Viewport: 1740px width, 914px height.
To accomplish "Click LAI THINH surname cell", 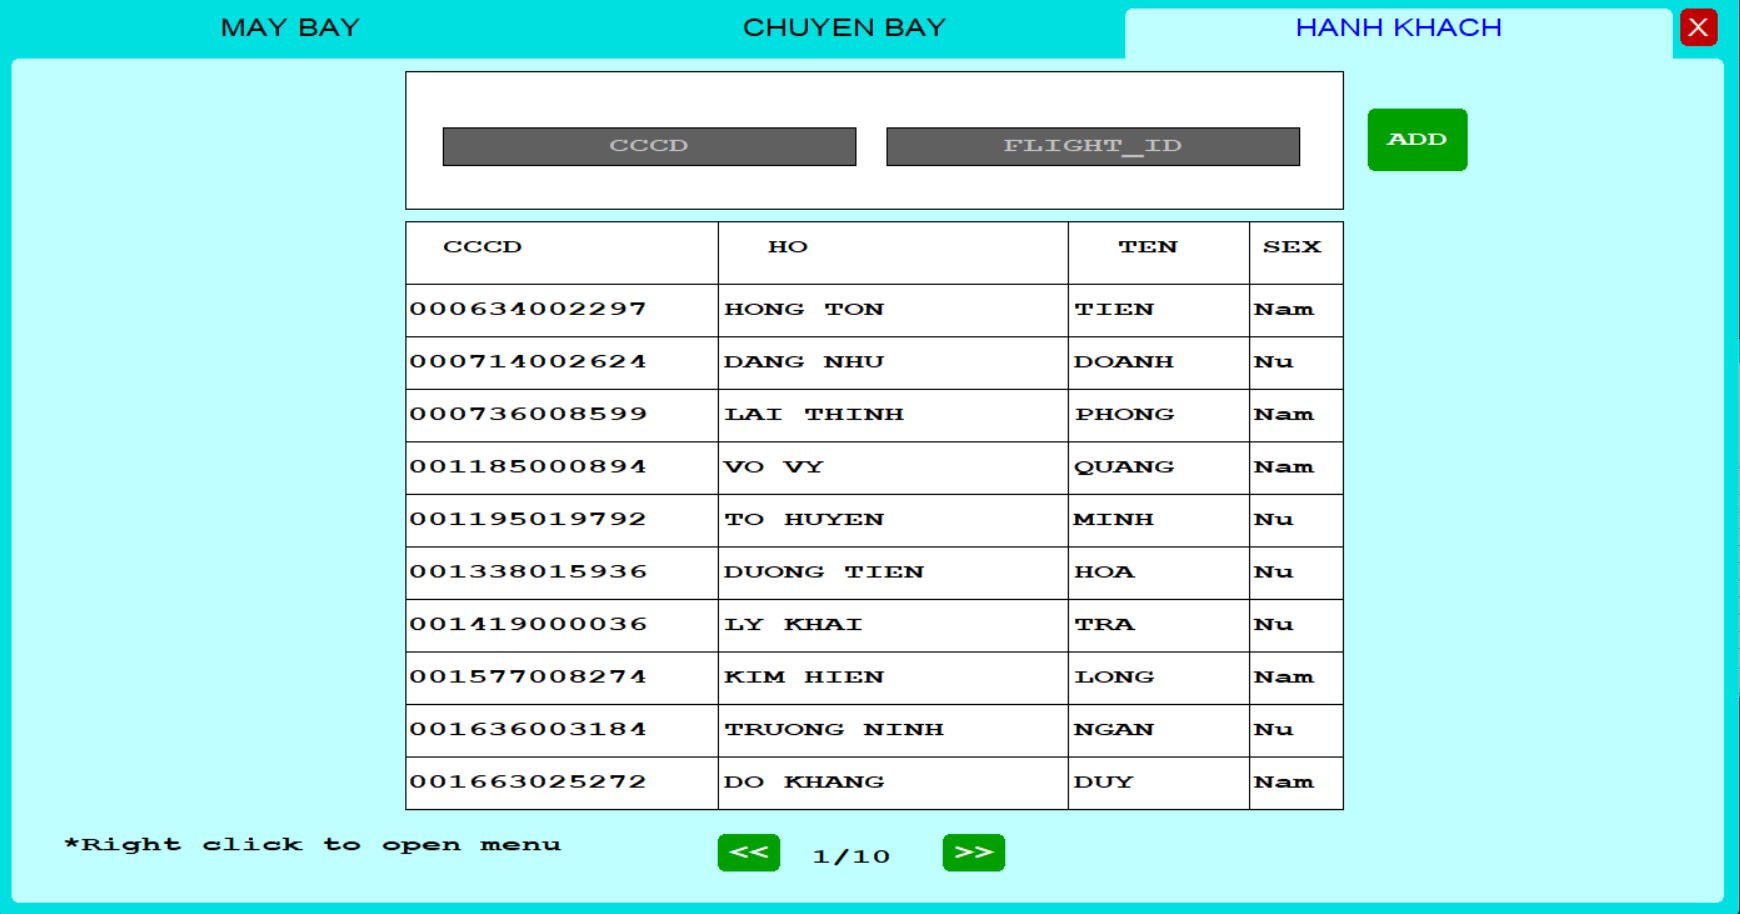I will (893, 415).
